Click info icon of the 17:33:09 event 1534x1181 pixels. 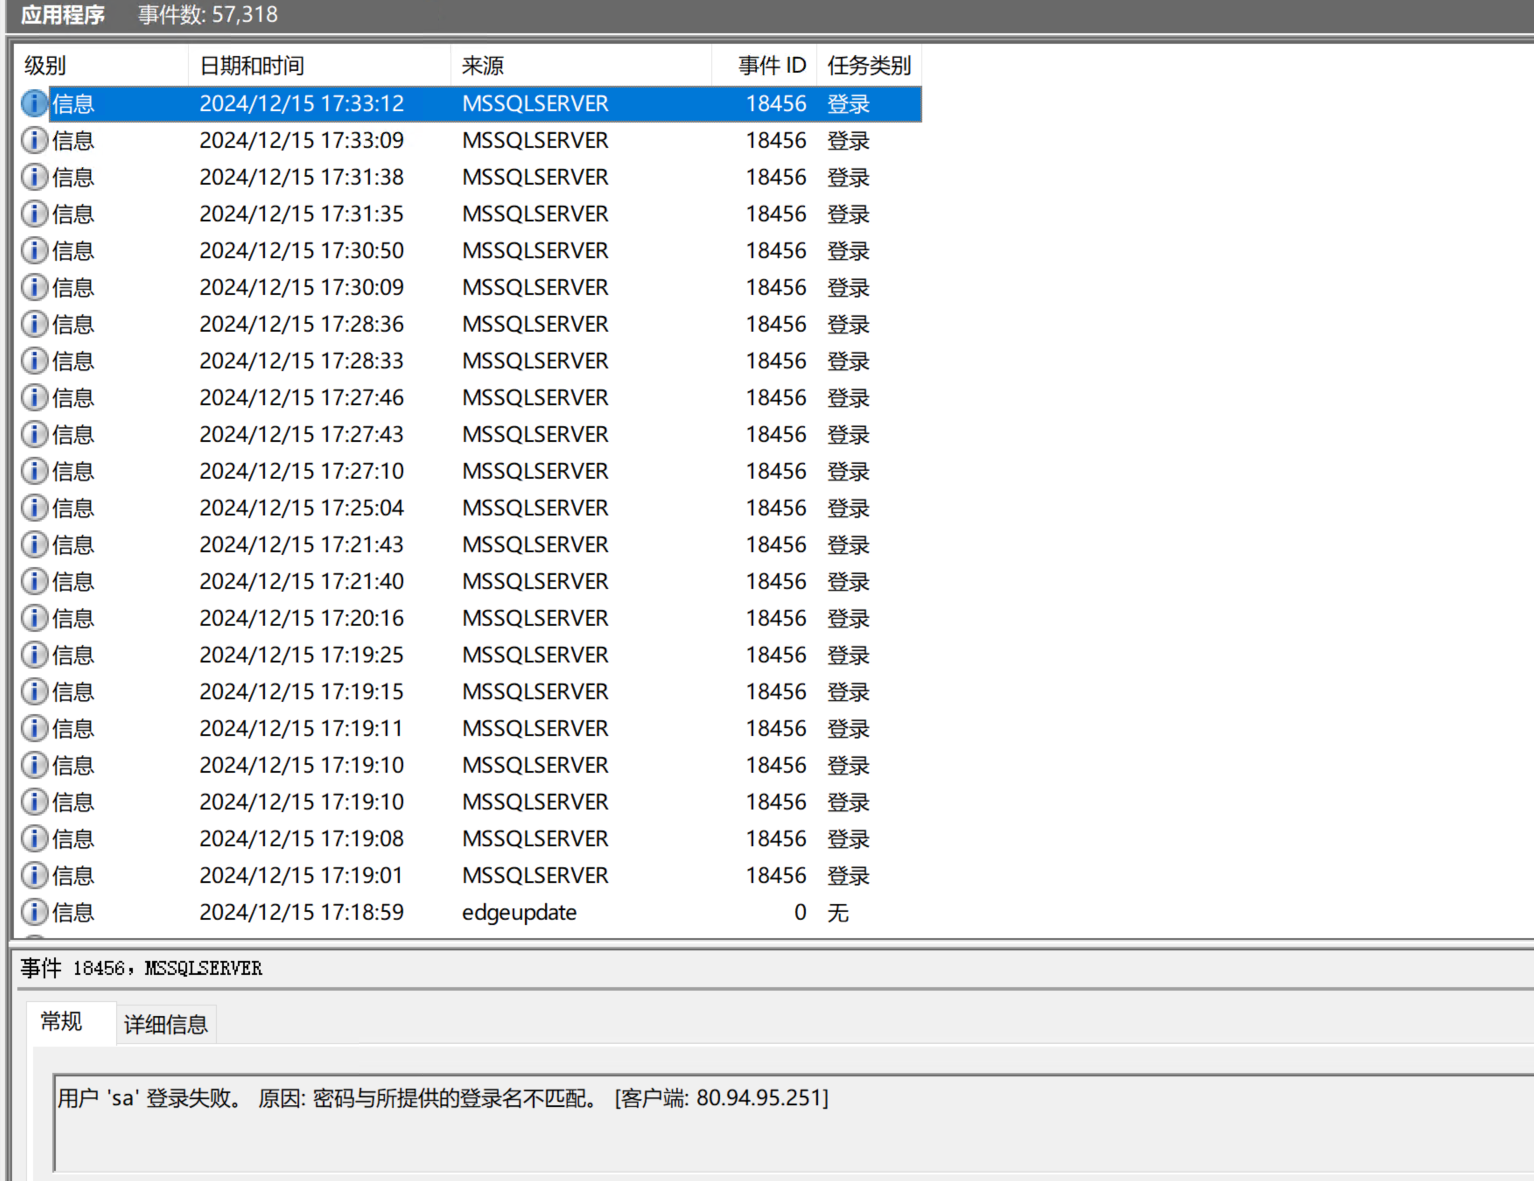click(x=34, y=141)
